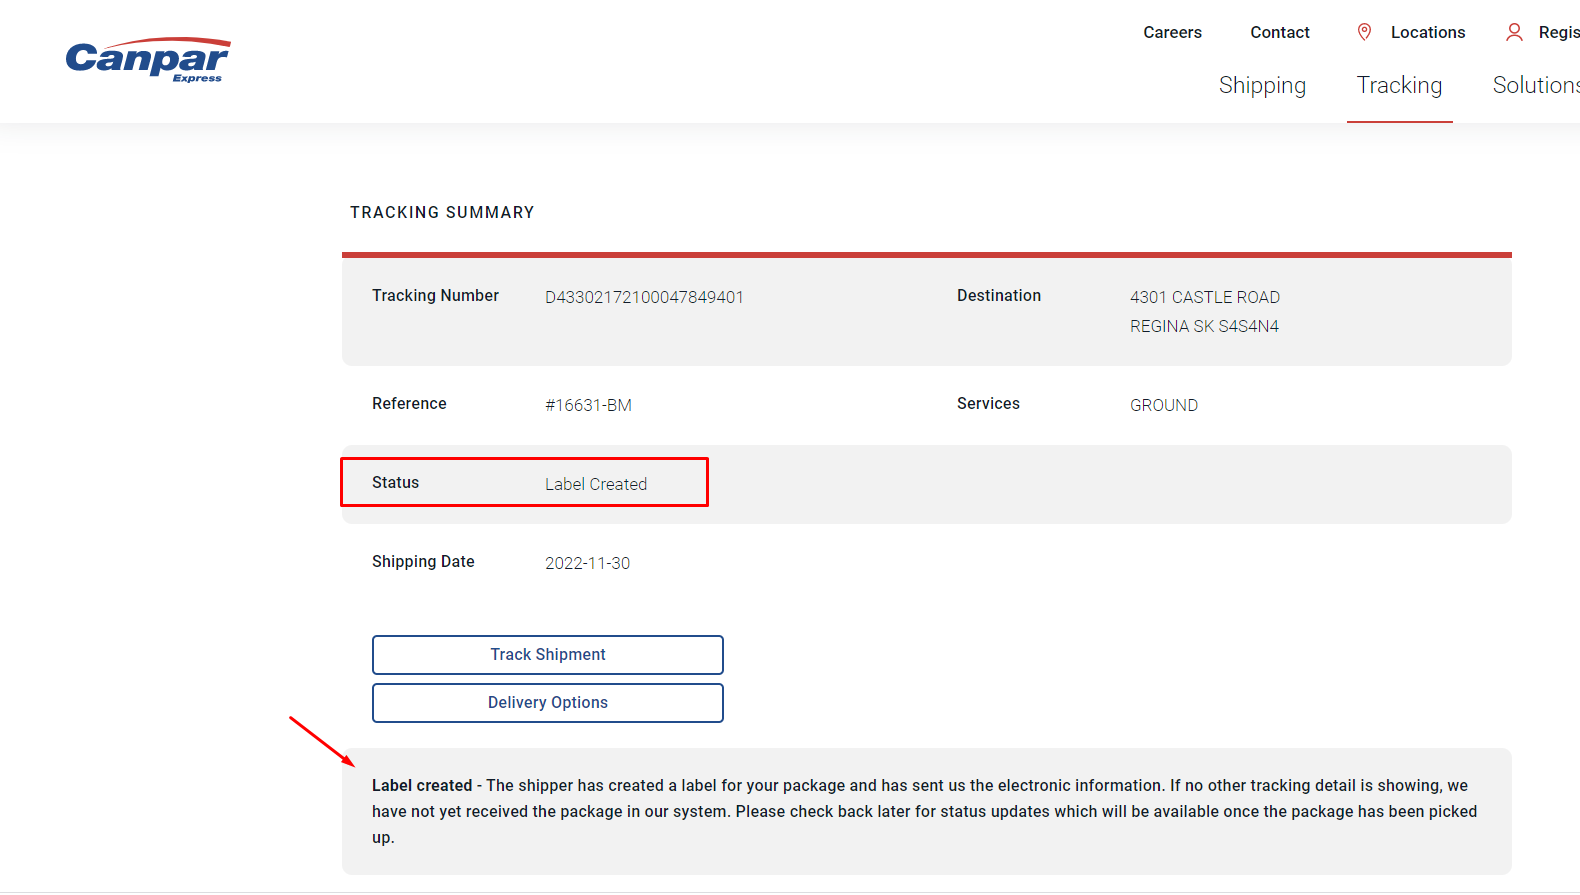The image size is (1580, 895).
Task: Click the TRACKING SUMMARY heading
Action: pos(442,212)
